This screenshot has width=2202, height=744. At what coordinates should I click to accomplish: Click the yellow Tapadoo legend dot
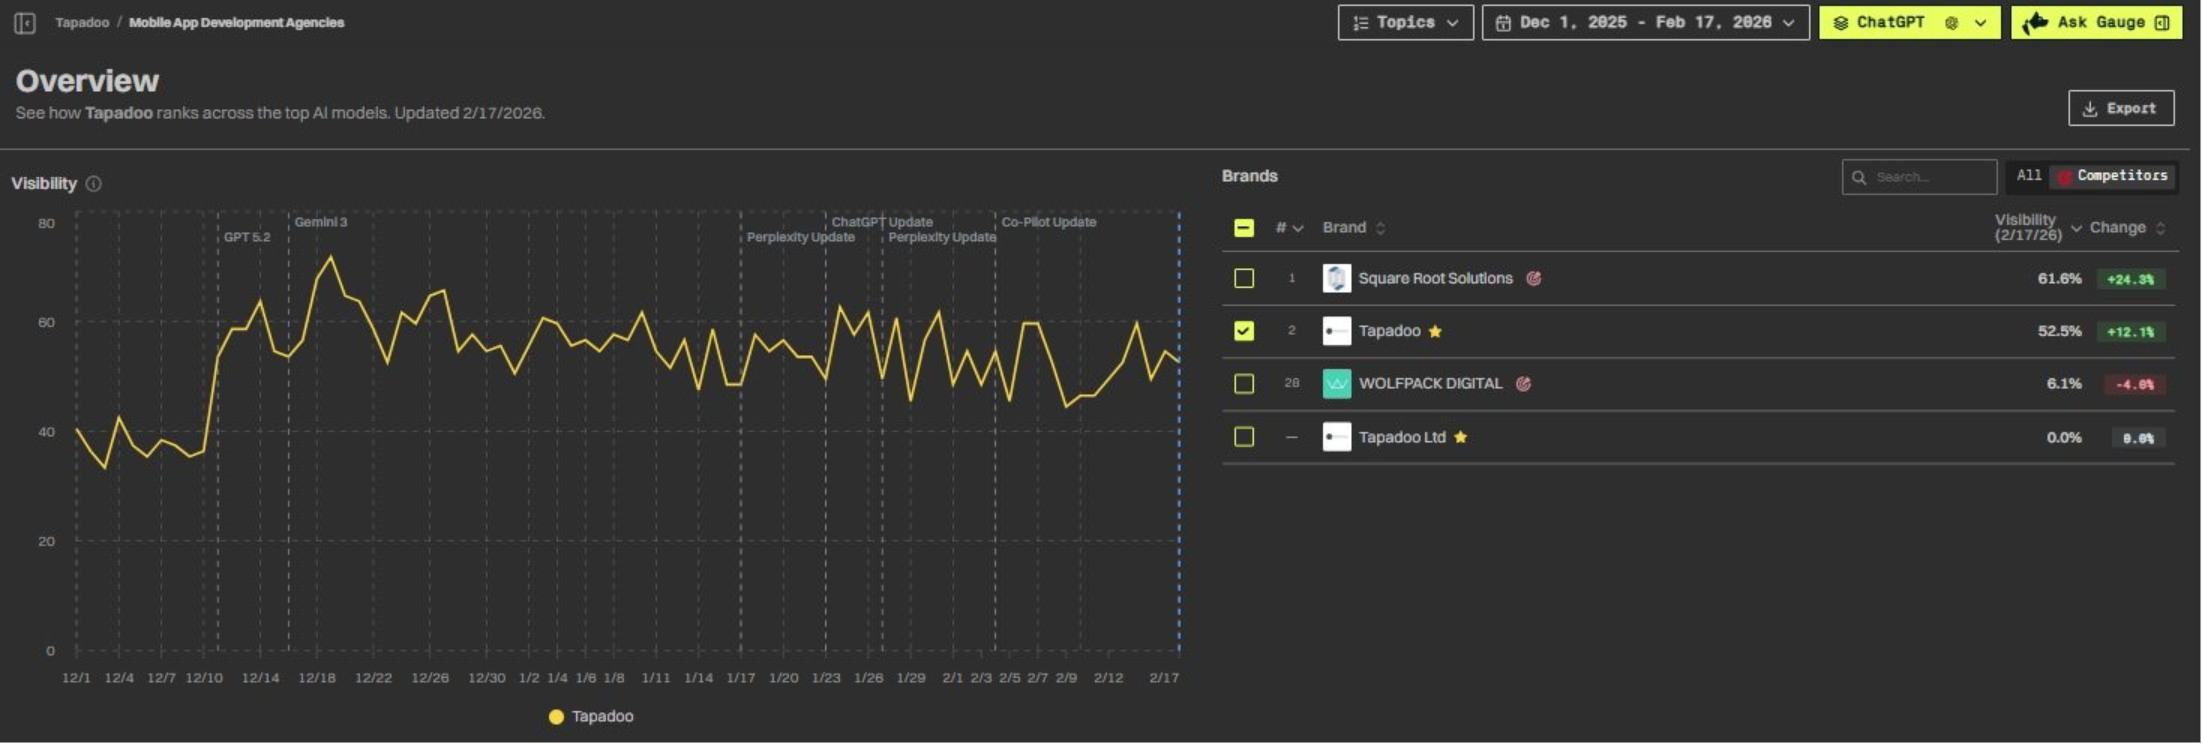click(557, 717)
